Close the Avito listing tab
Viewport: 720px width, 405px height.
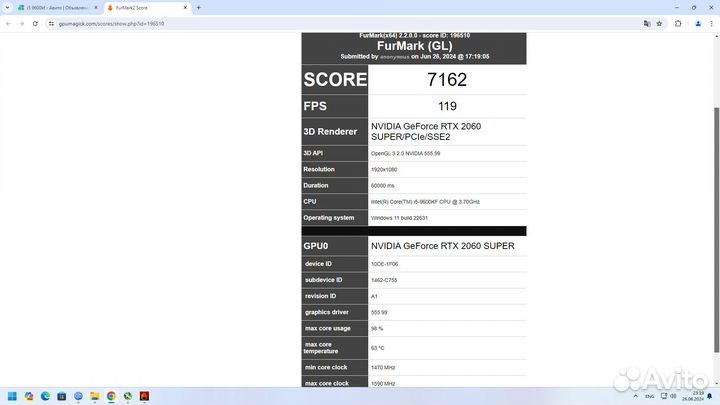pos(96,8)
